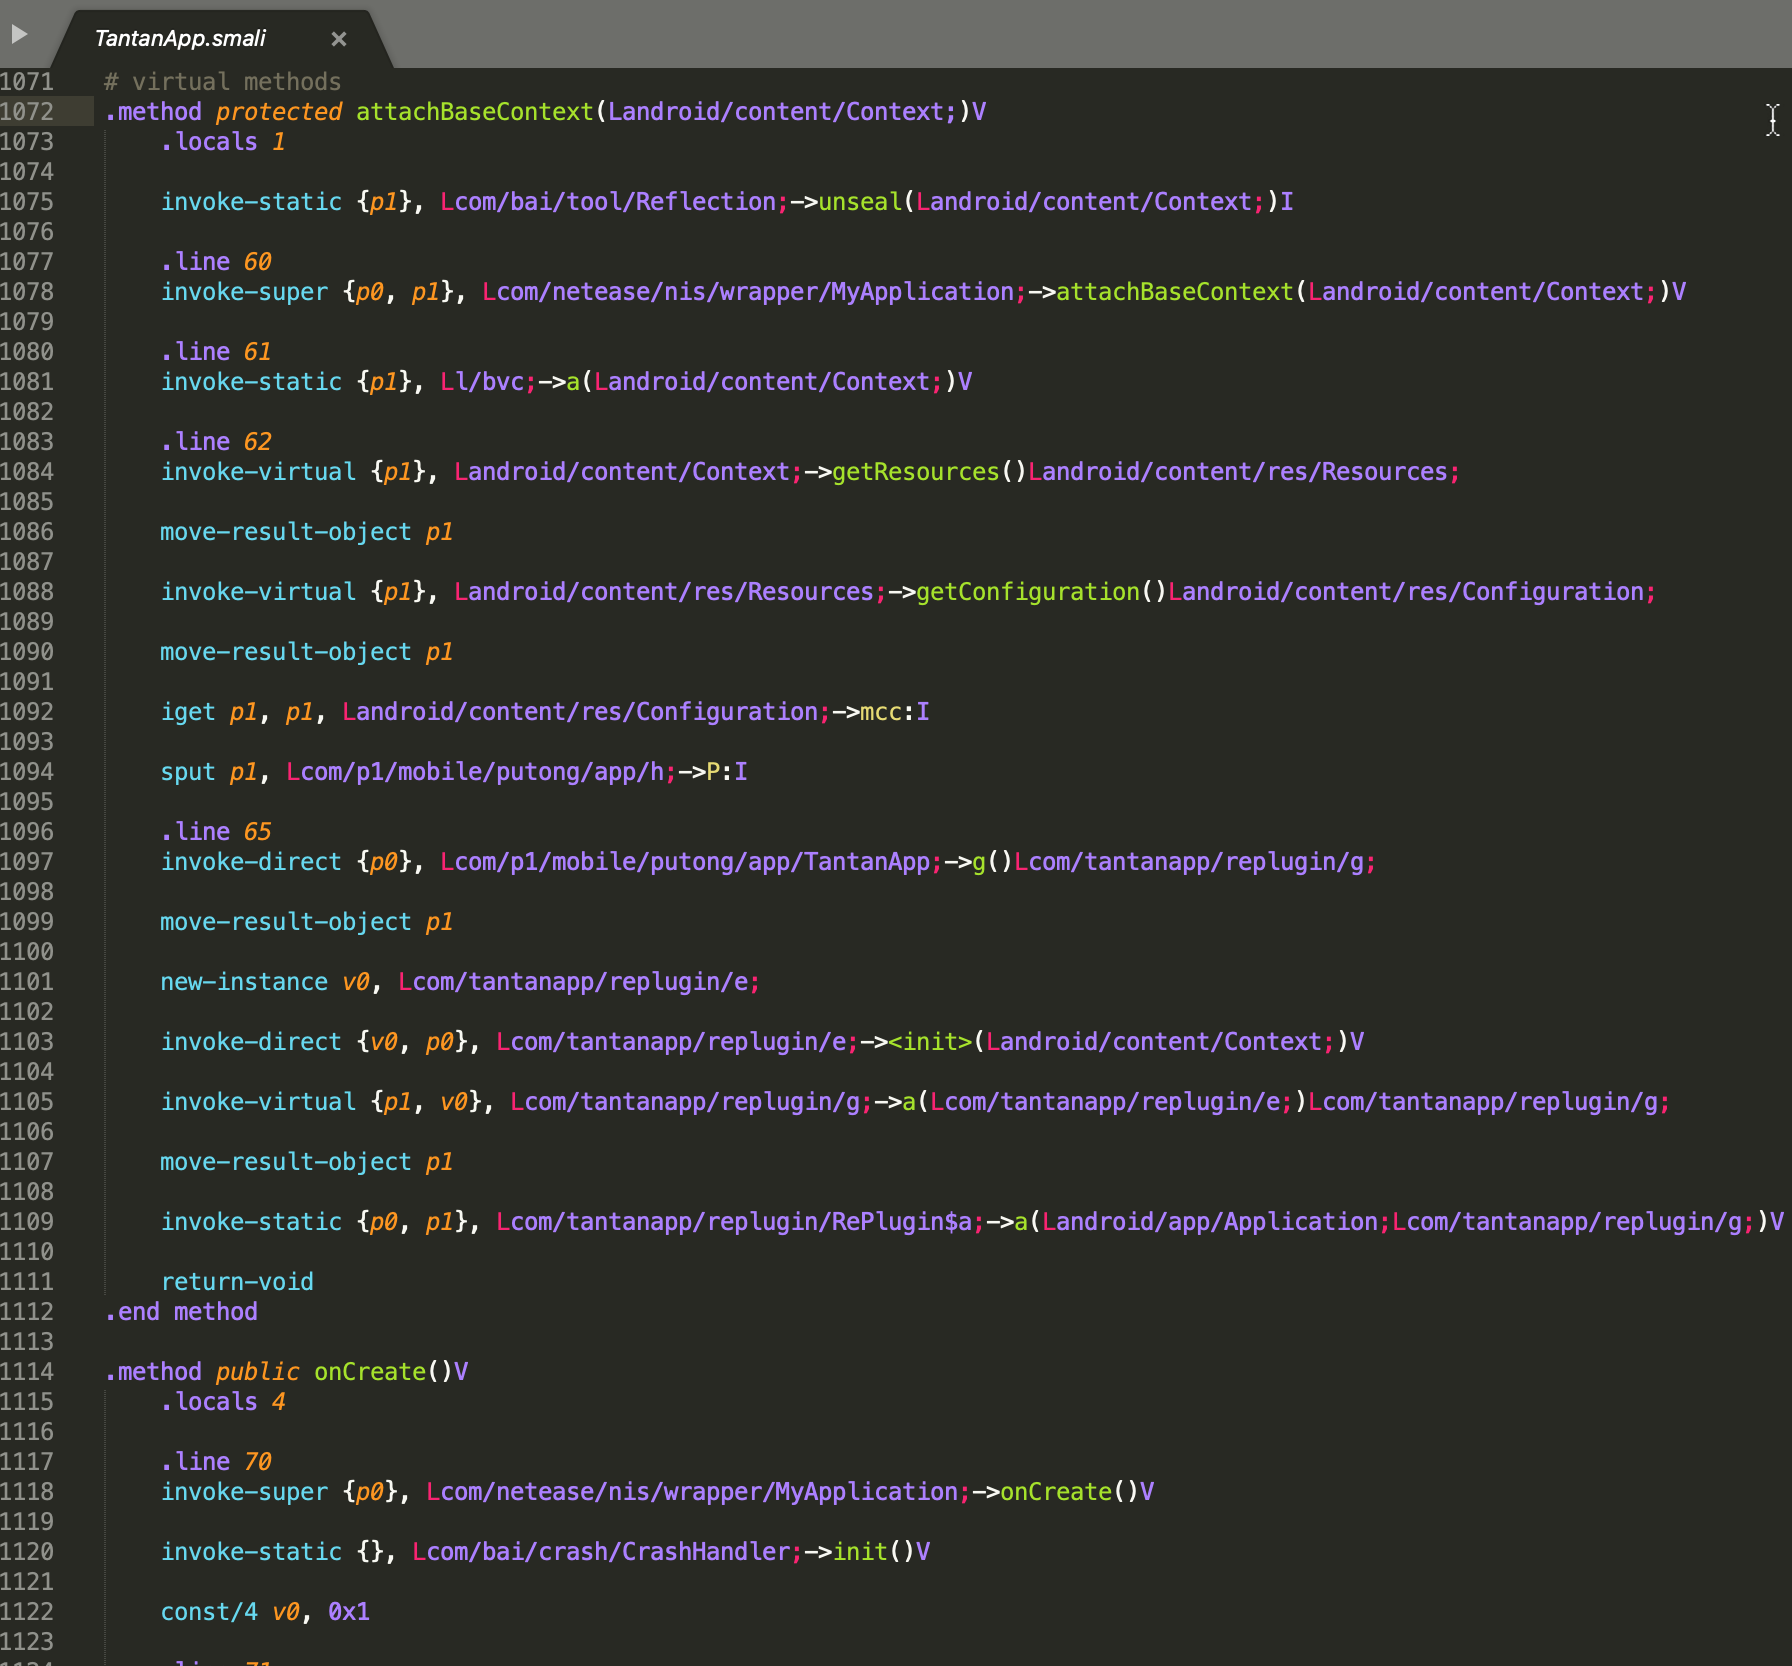Click 'move-result-object p1' on line 1099
Image resolution: width=1792 pixels, height=1666 pixels.
pyautogui.click(x=307, y=921)
